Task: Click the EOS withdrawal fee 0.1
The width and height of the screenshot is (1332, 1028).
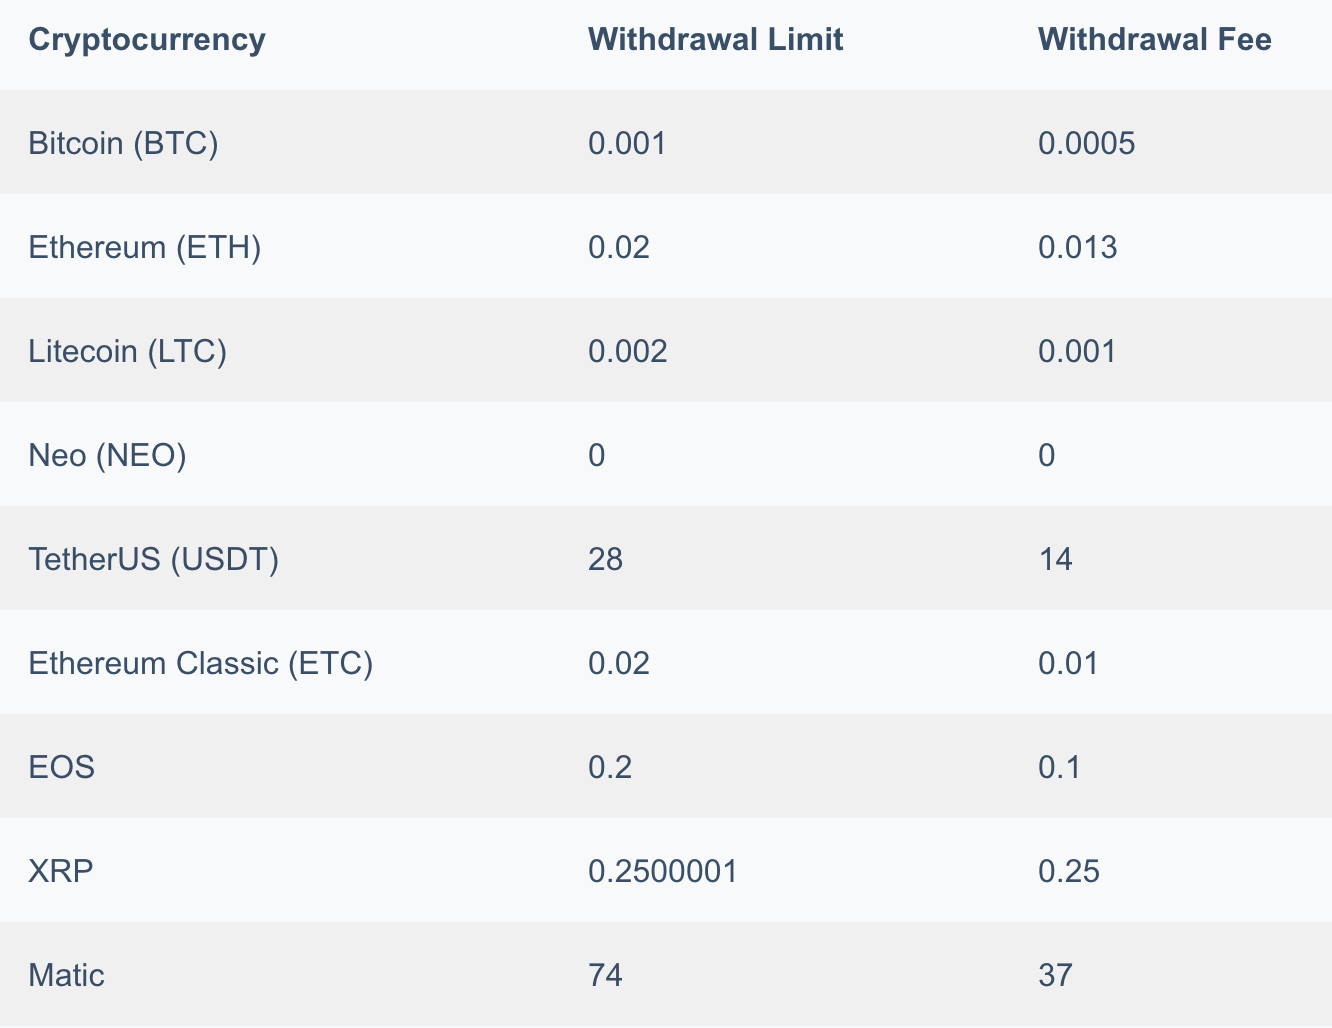Action: 1060,767
